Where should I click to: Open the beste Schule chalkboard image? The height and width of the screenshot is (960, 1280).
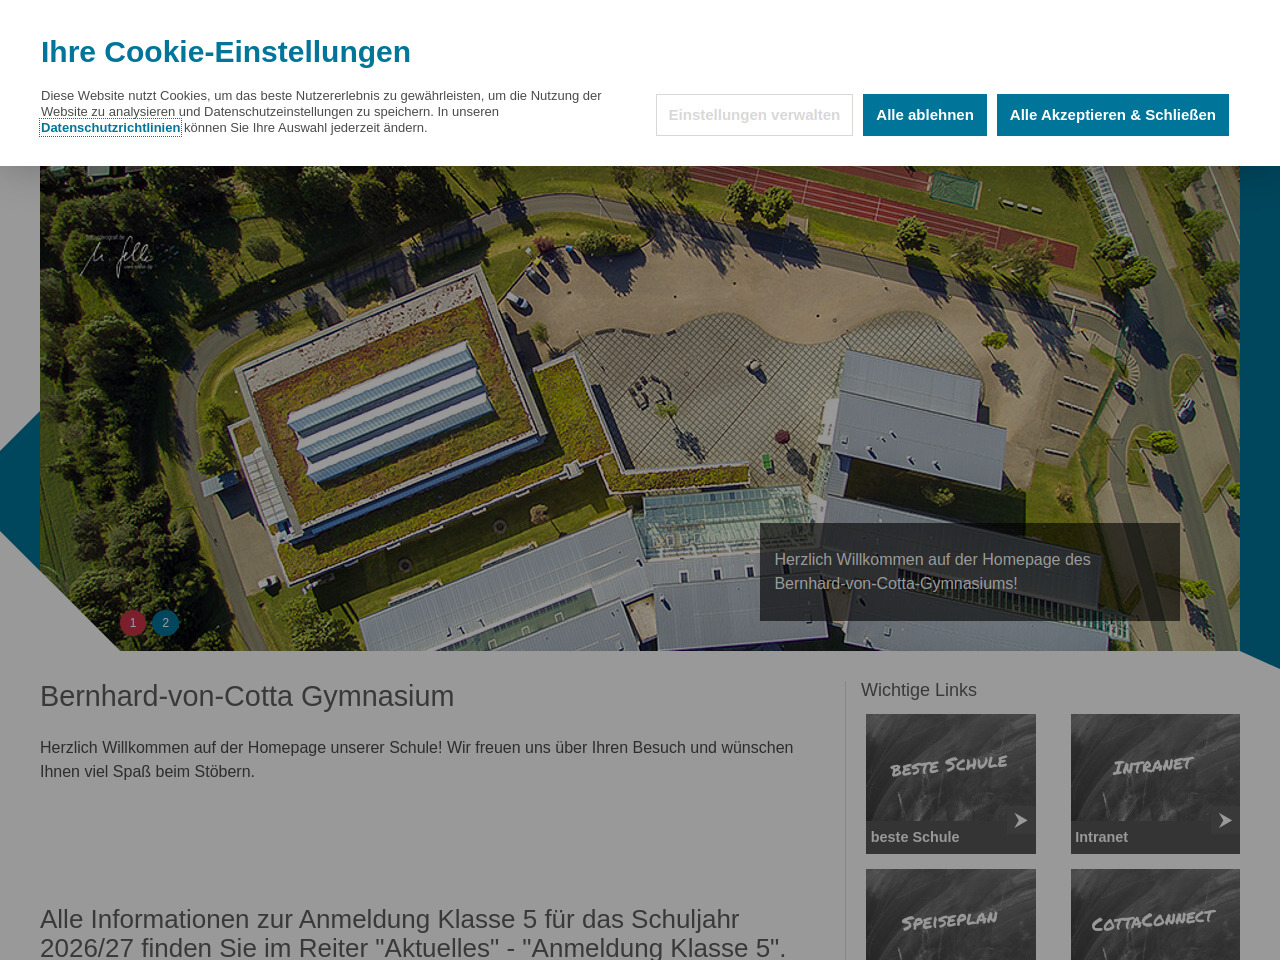(x=950, y=765)
